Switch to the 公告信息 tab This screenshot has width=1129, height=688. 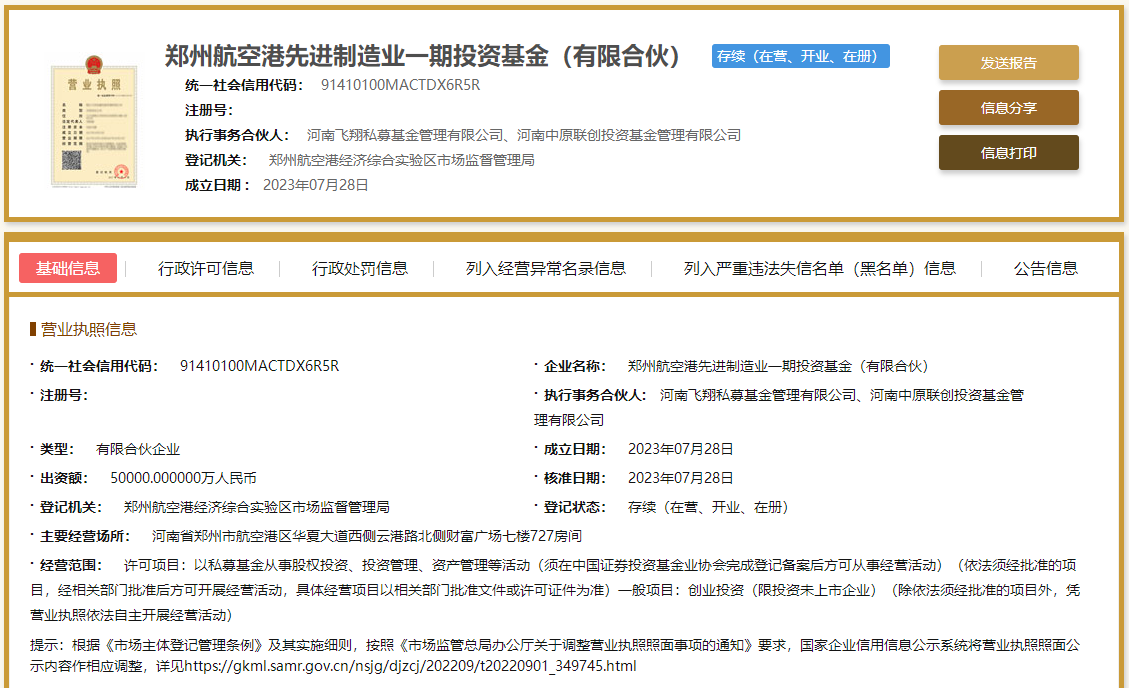[1045, 268]
